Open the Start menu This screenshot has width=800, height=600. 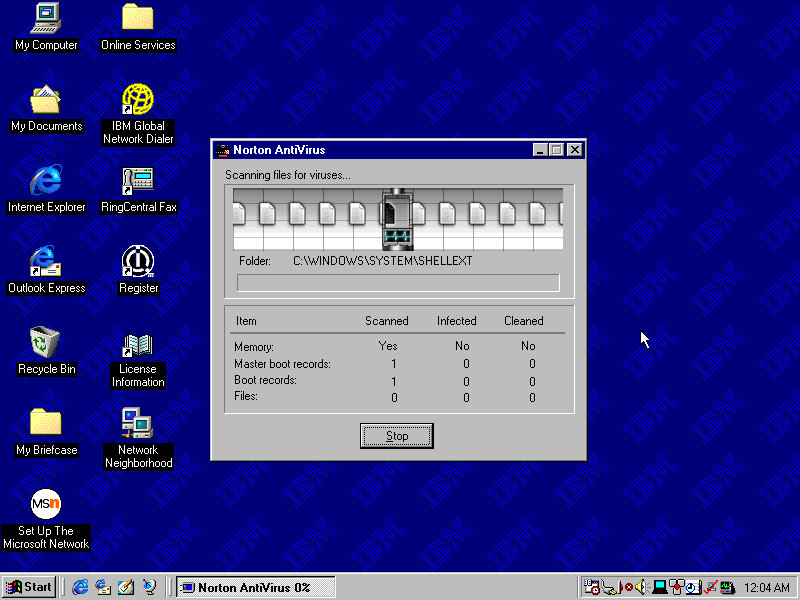coord(29,587)
